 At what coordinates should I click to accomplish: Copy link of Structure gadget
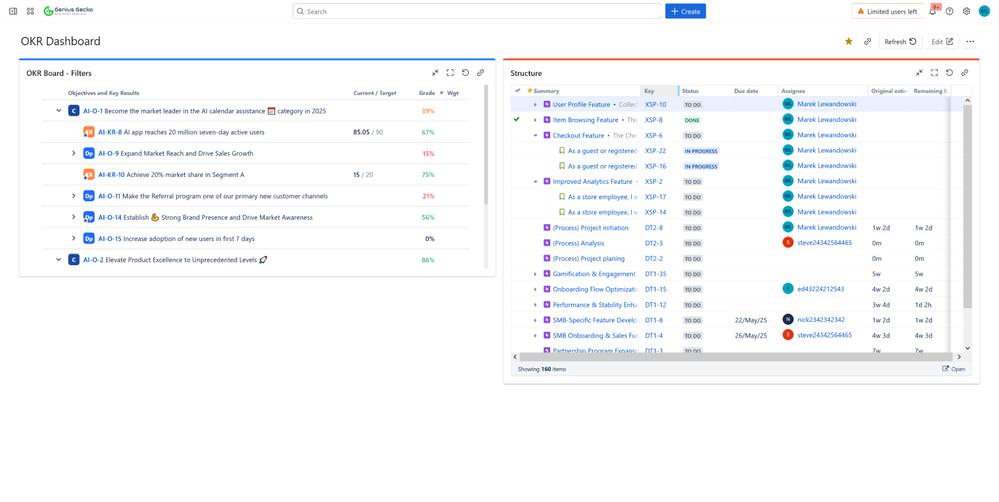pos(965,73)
